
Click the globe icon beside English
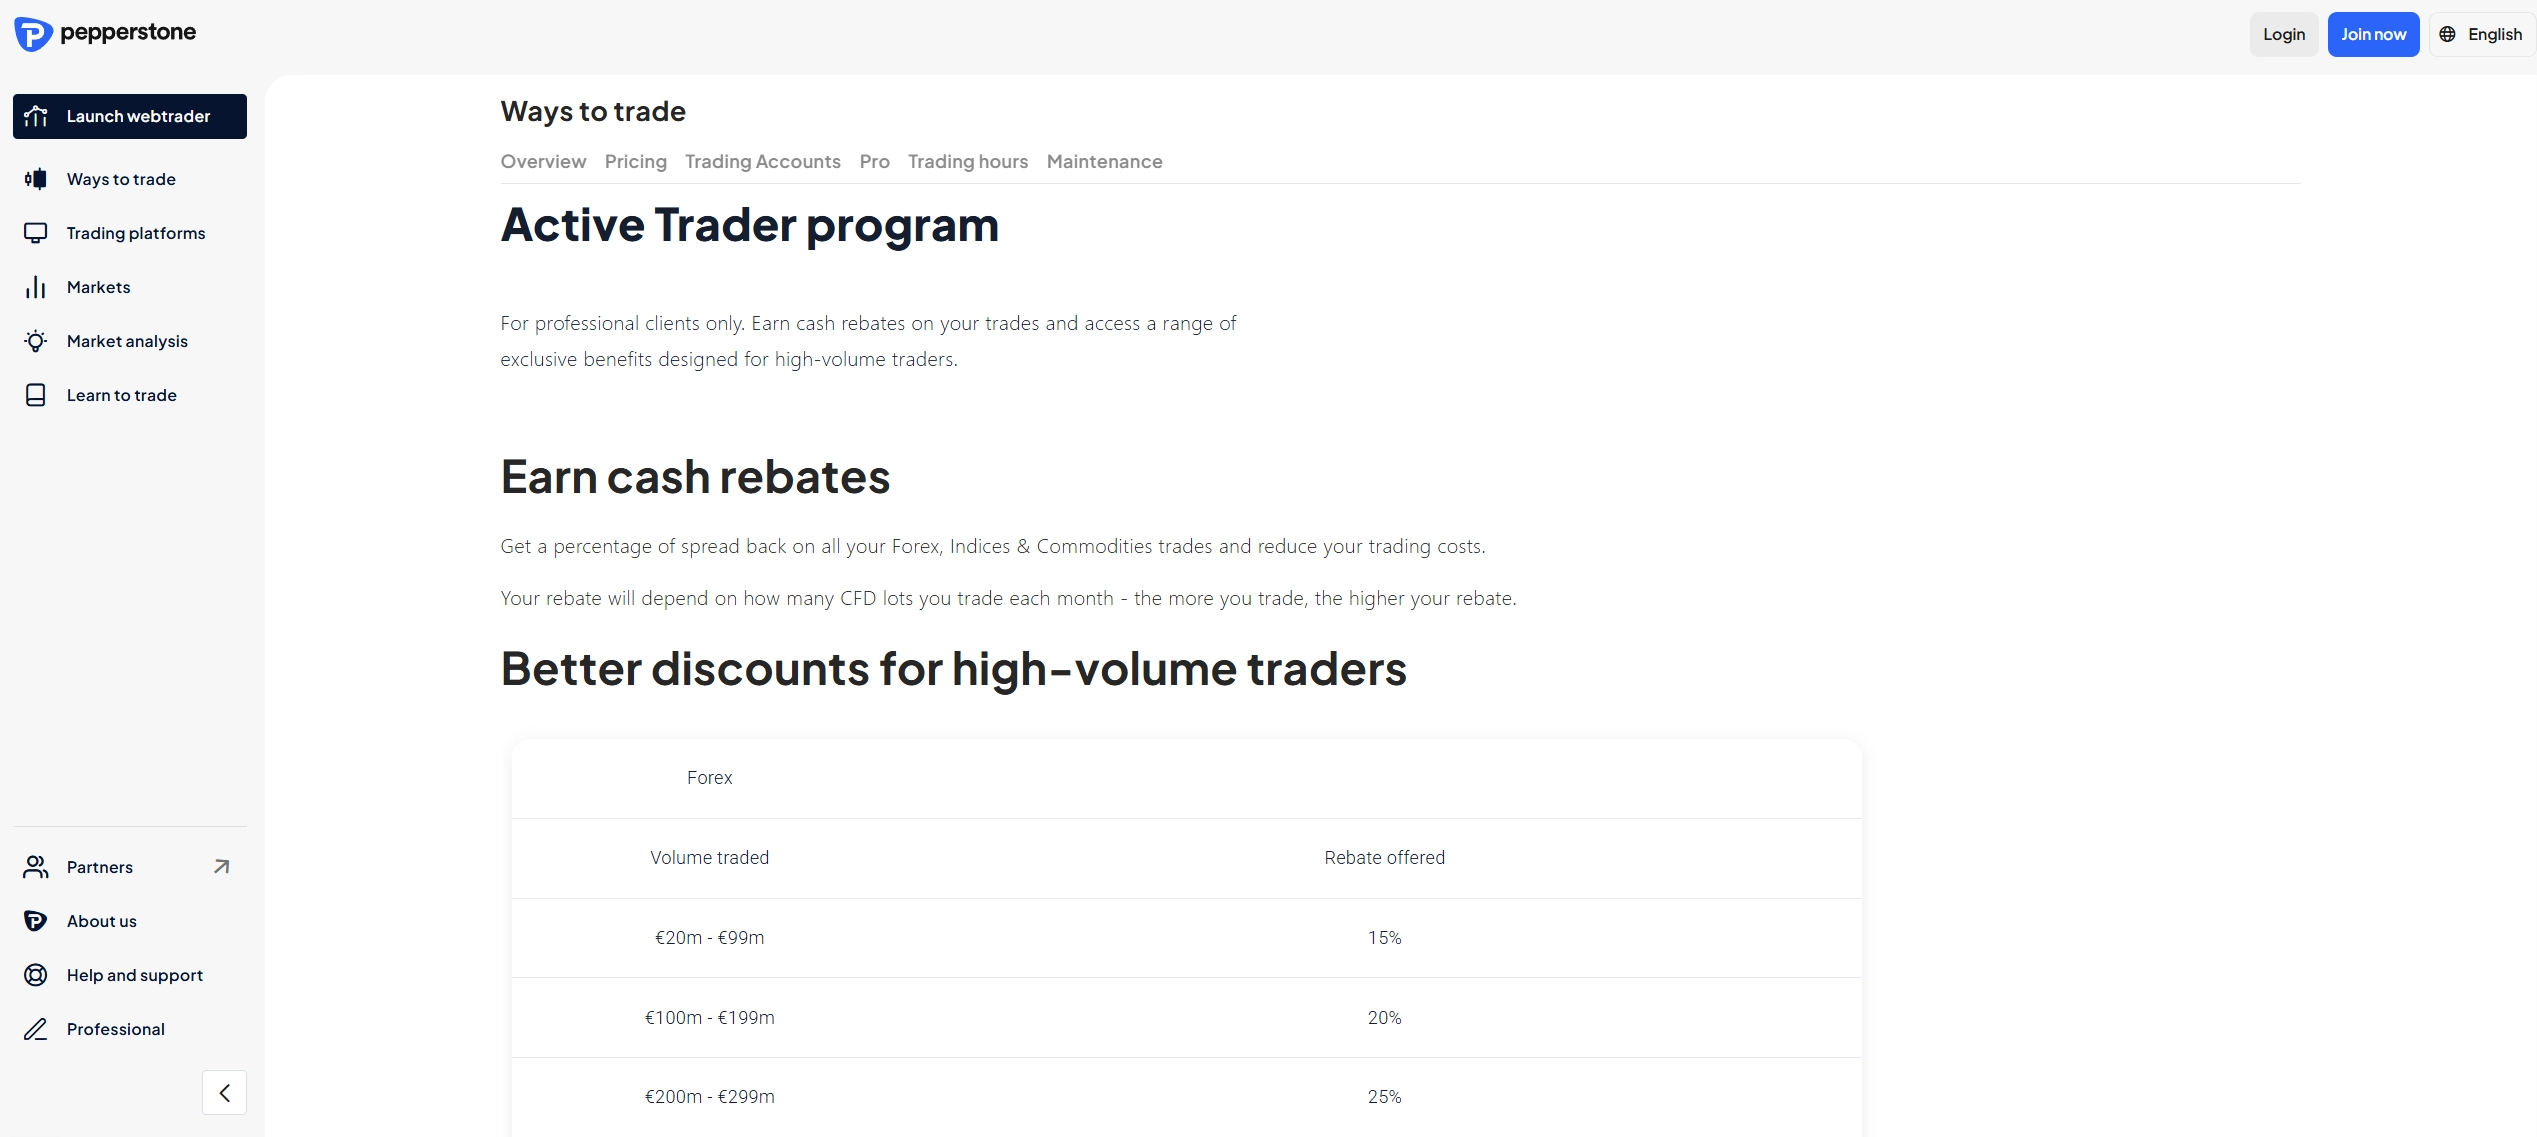tap(2447, 34)
